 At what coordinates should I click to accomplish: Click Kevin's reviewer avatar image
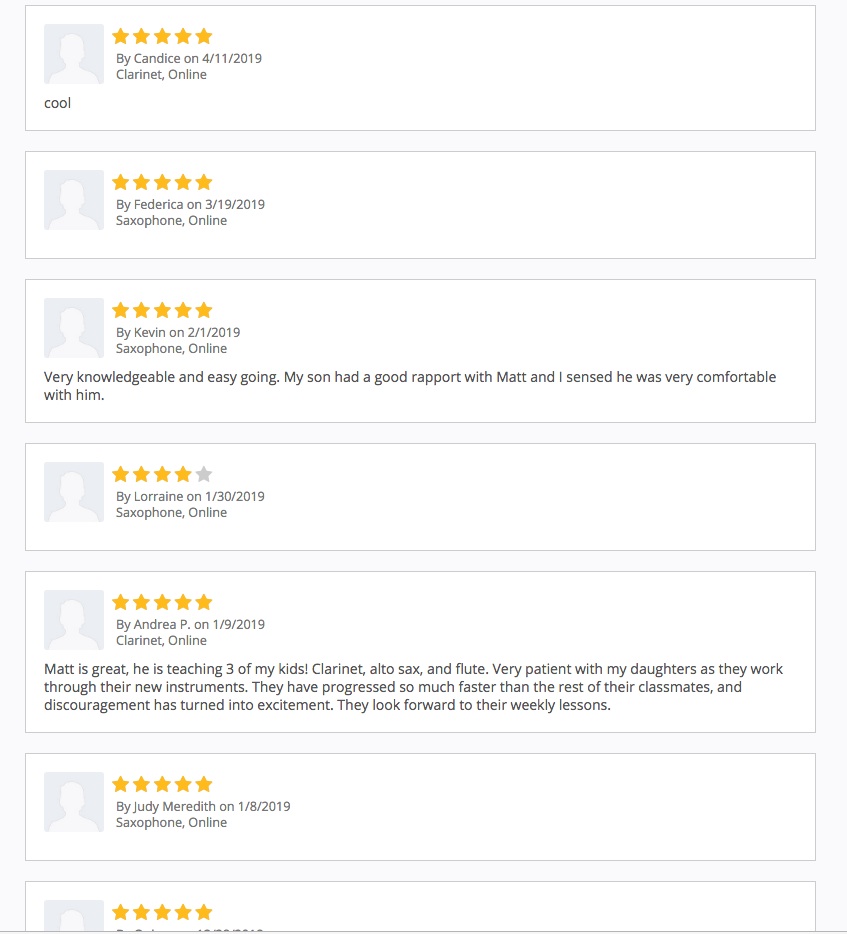click(74, 328)
